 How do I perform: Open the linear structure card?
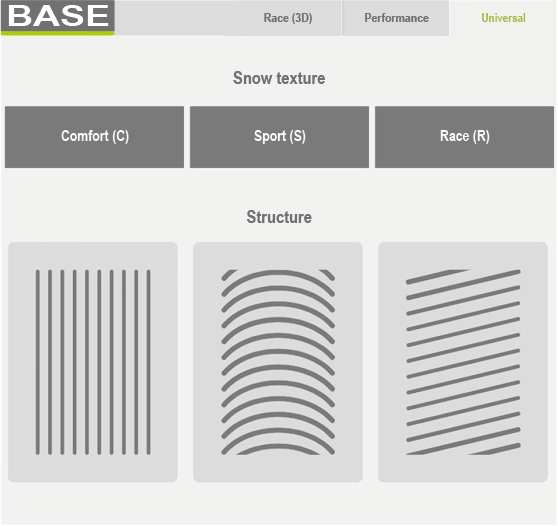pos(93,362)
